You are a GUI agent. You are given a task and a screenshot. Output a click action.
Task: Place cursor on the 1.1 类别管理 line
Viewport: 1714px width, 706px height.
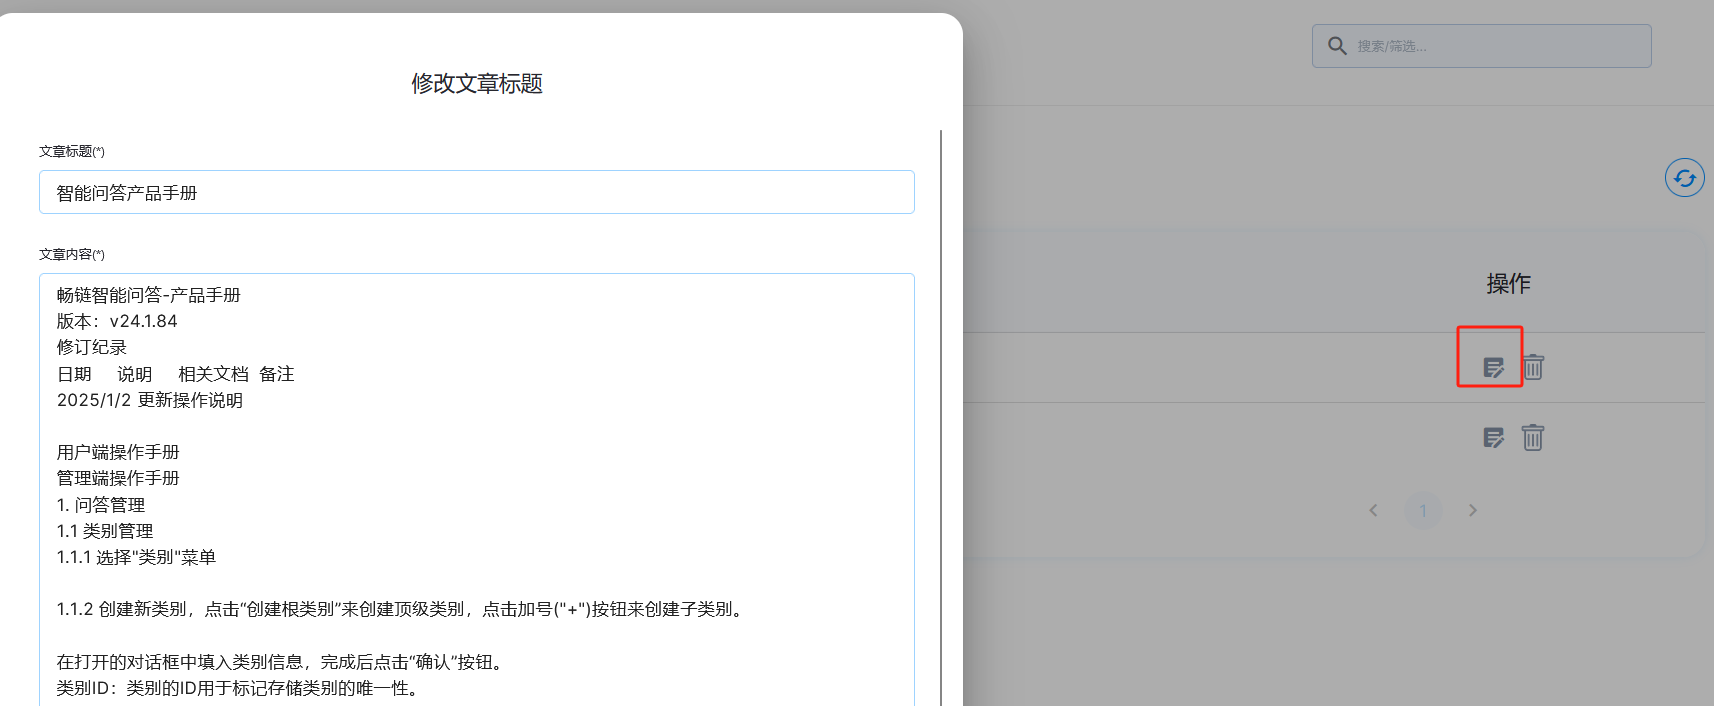[105, 531]
